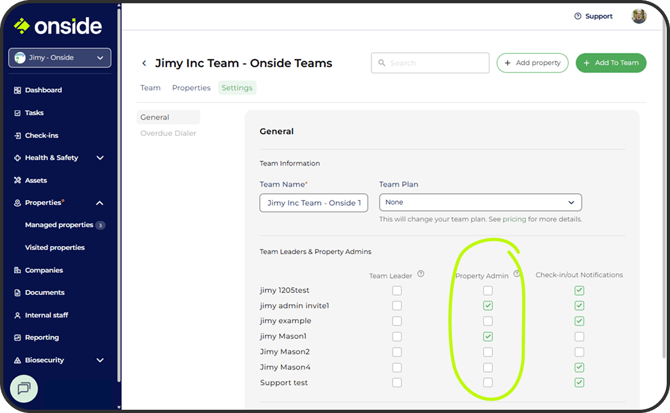This screenshot has width=670, height=413.
Task: Enable Team Leader for jimy 1205test
Action: tap(397, 290)
